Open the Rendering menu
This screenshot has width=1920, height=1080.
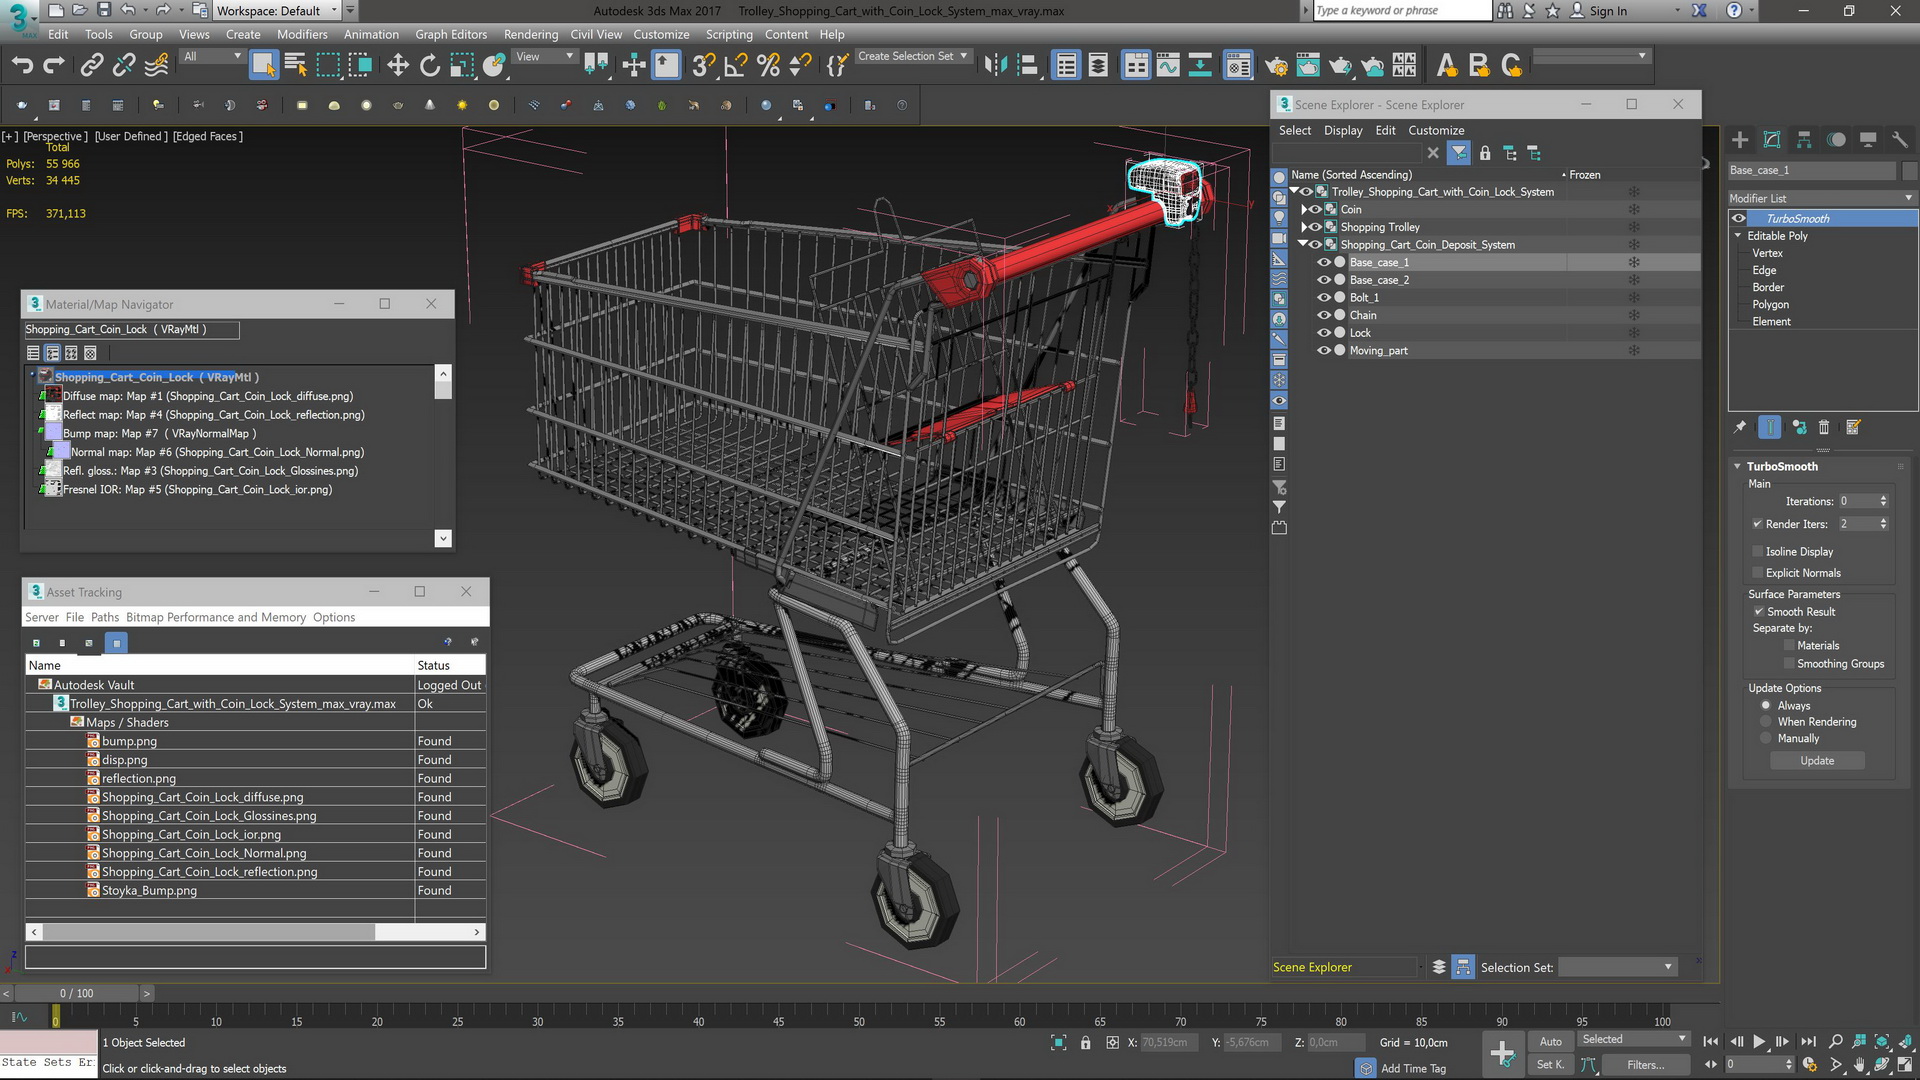pos(530,34)
